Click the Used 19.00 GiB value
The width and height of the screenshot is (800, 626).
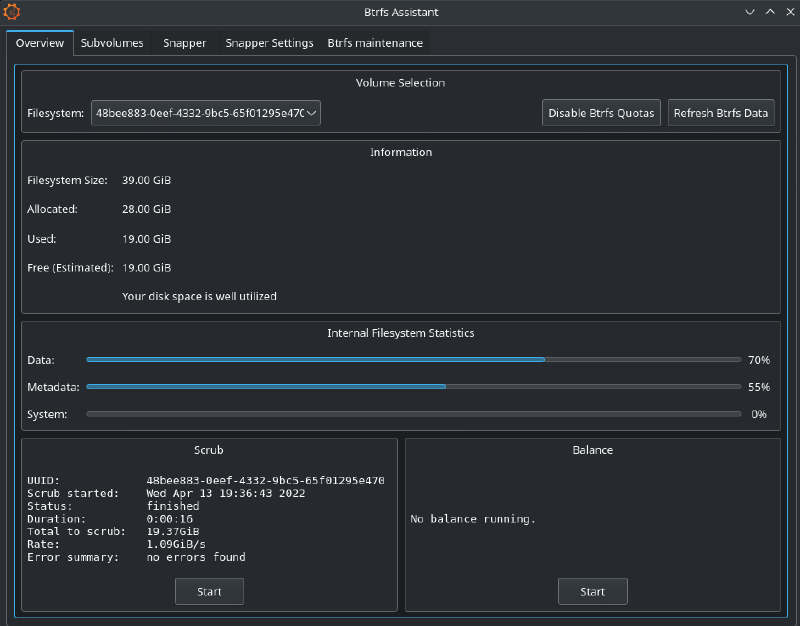pyautogui.click(x=146, y=239)
